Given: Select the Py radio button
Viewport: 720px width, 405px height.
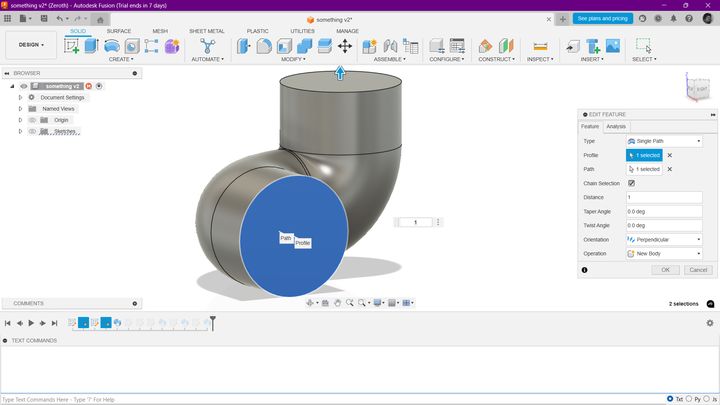Looking at the screenshot, I should click(689, 399).
